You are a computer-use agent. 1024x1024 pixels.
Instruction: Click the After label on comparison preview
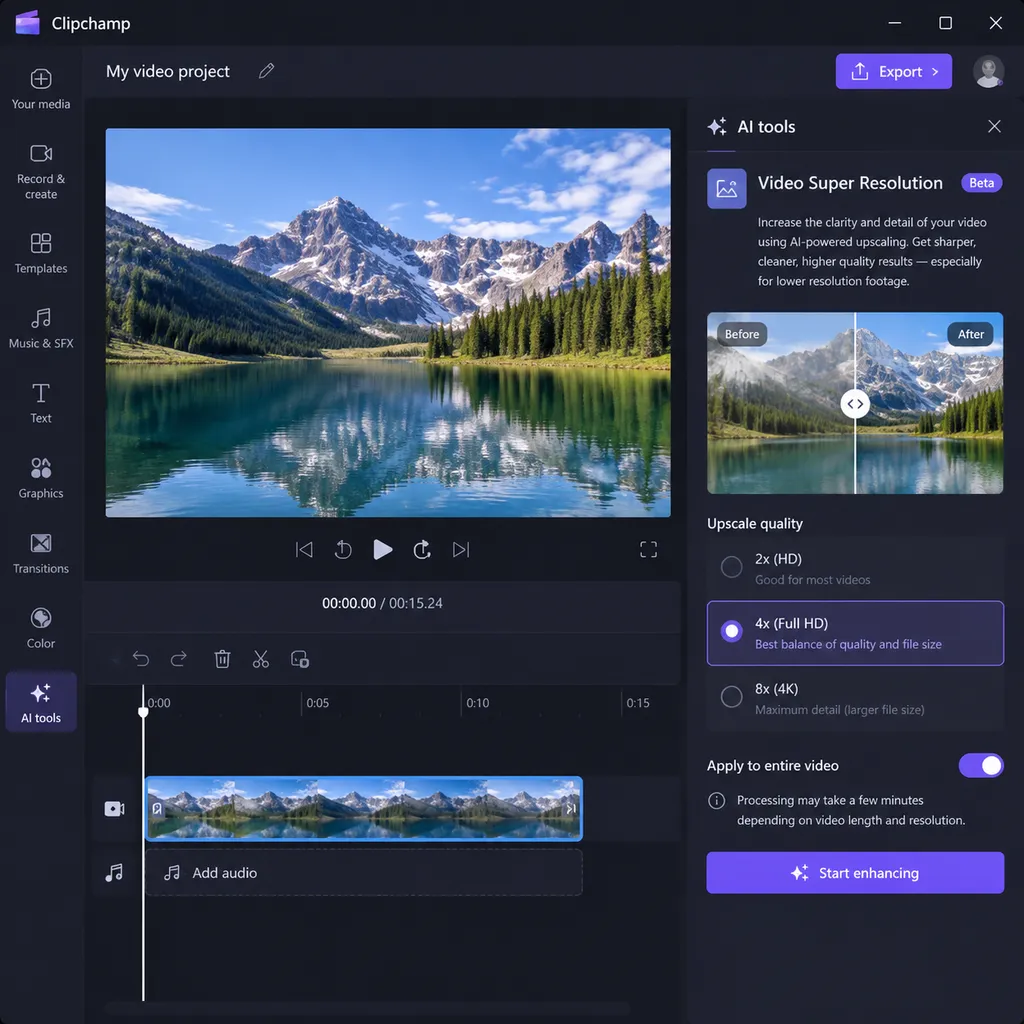tap(970, 334)
